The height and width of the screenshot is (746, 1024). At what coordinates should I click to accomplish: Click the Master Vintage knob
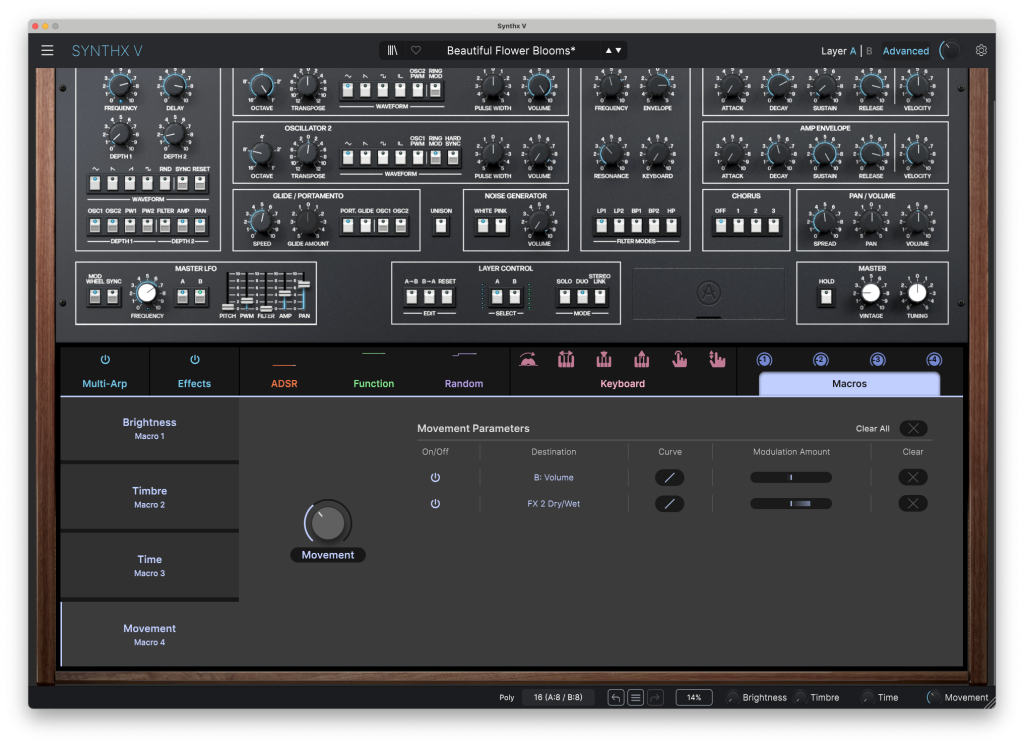pyautogui.click(x=871, y=293)
